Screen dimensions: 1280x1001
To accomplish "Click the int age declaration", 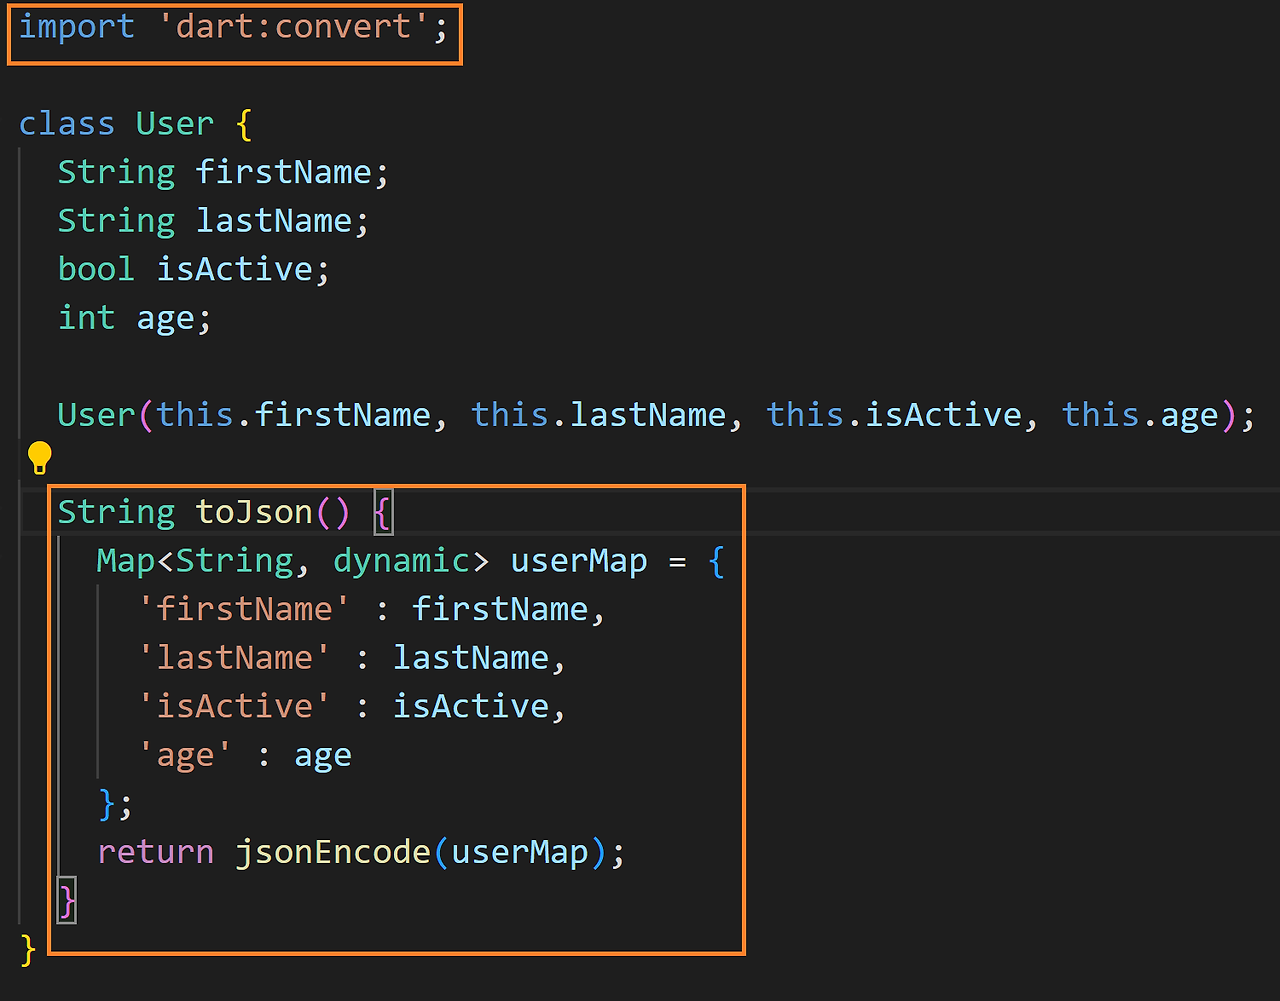I will pyautogui.click(x=133, y=317).
